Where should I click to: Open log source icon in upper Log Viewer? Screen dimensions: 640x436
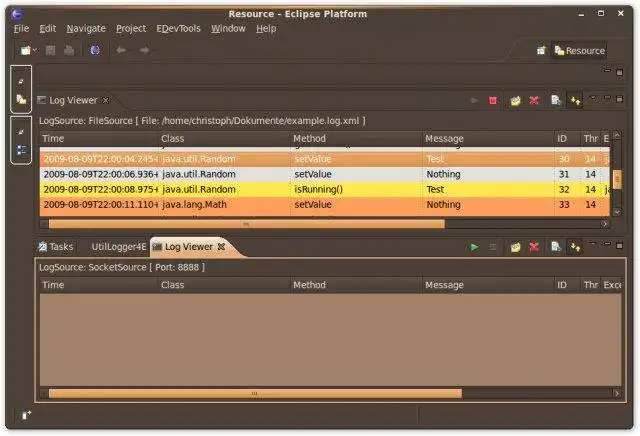(516, 100)
